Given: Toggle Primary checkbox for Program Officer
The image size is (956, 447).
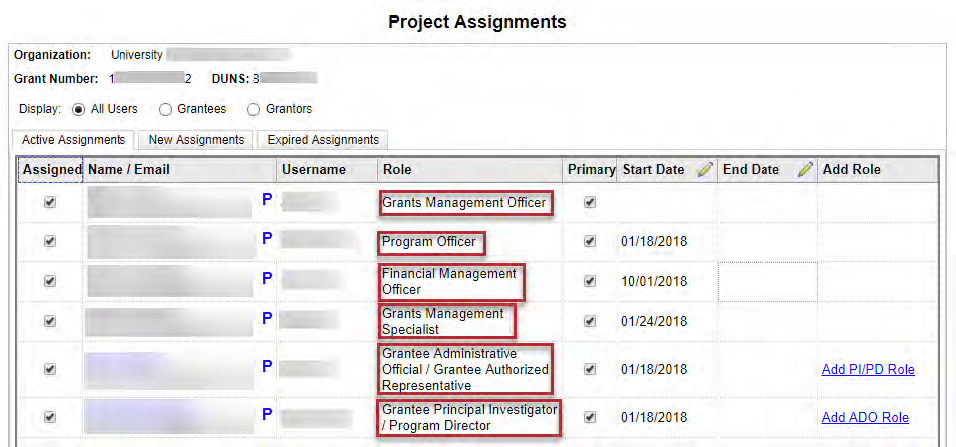Looking at the screenshot, I should coord(590,241).
